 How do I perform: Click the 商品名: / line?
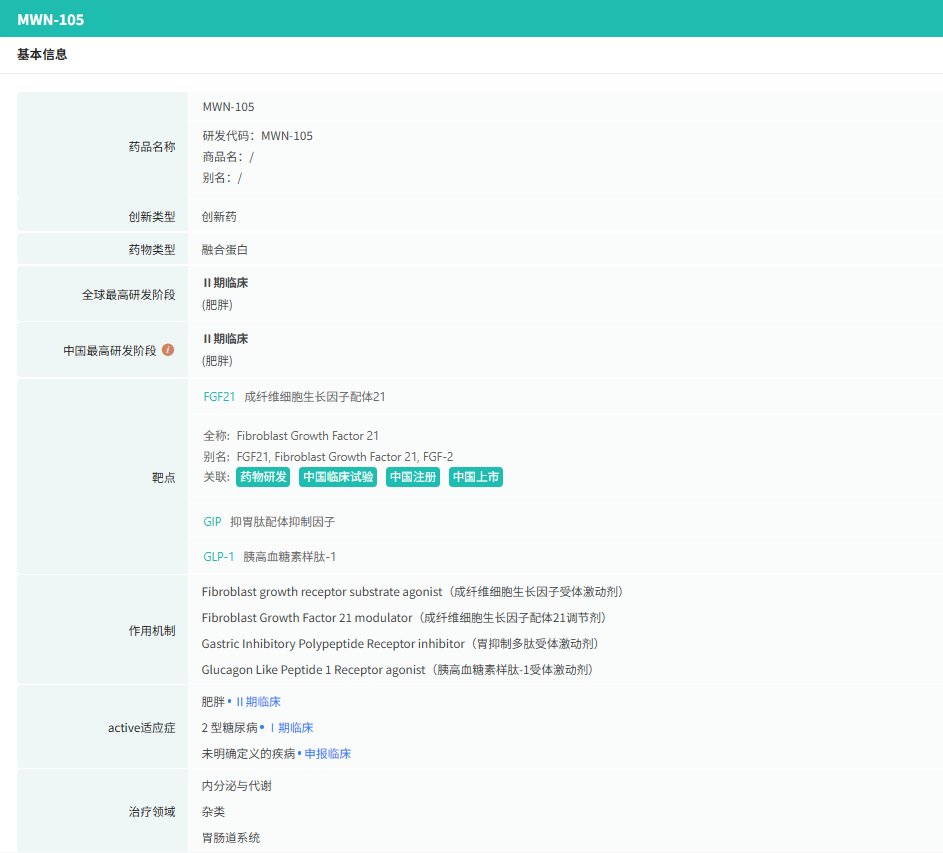pos(228,157)
